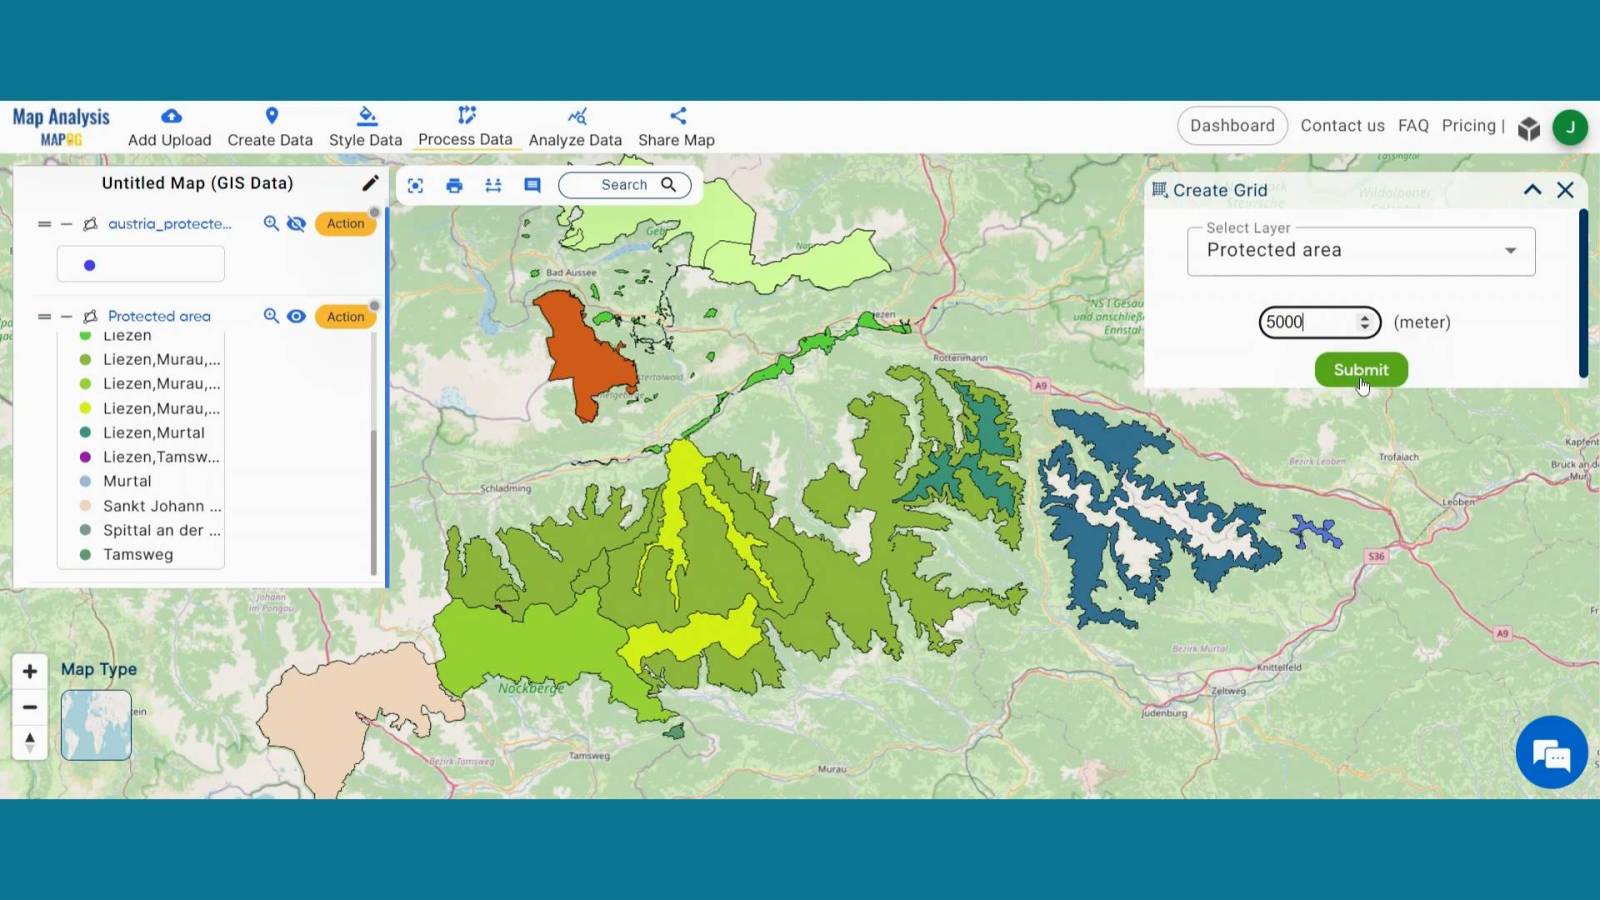
Task: Adjust grid size with the spinner arrows
Action: pos(1365,322)
